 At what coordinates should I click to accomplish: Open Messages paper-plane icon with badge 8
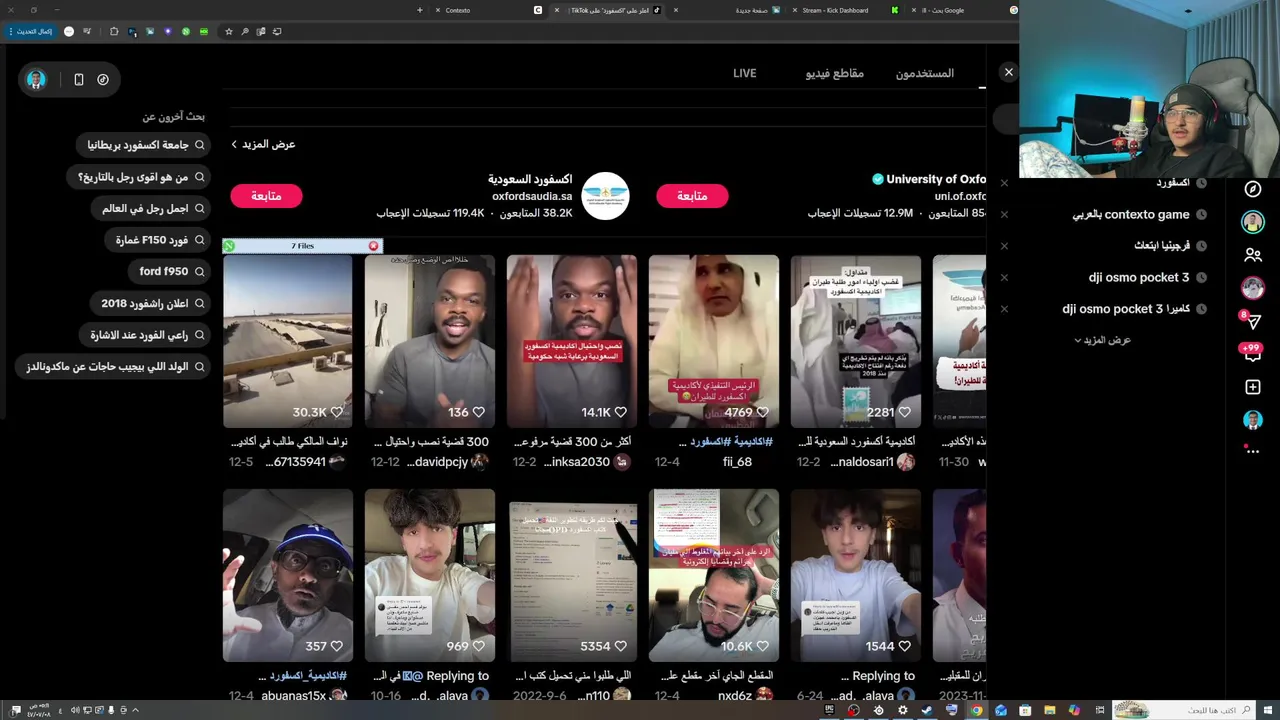[x=1253, y=321]
